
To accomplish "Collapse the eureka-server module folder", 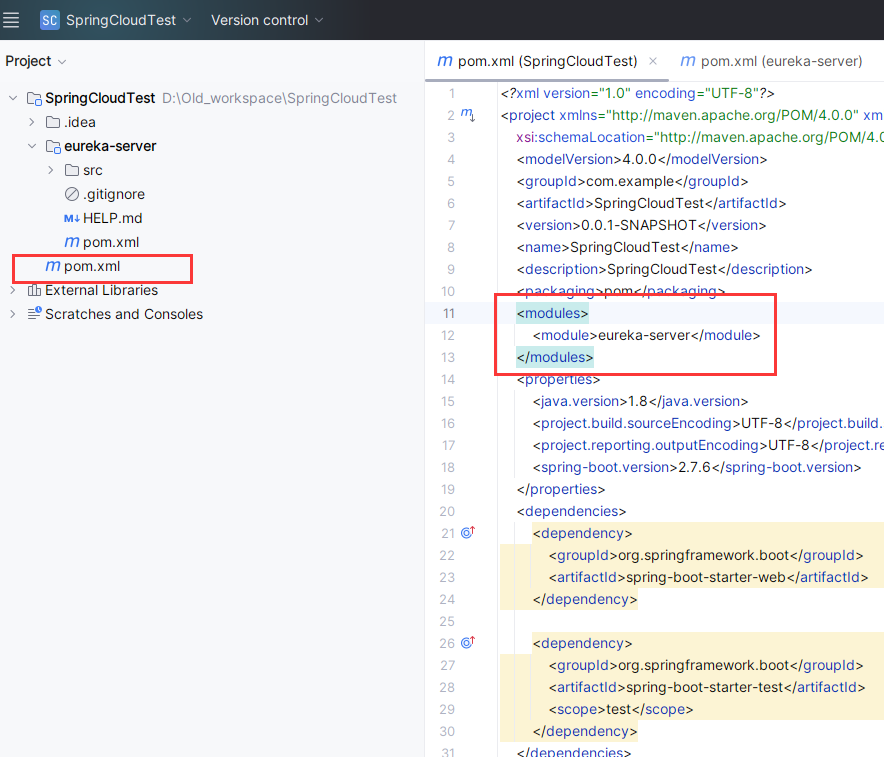I will (x=33, y=146).
